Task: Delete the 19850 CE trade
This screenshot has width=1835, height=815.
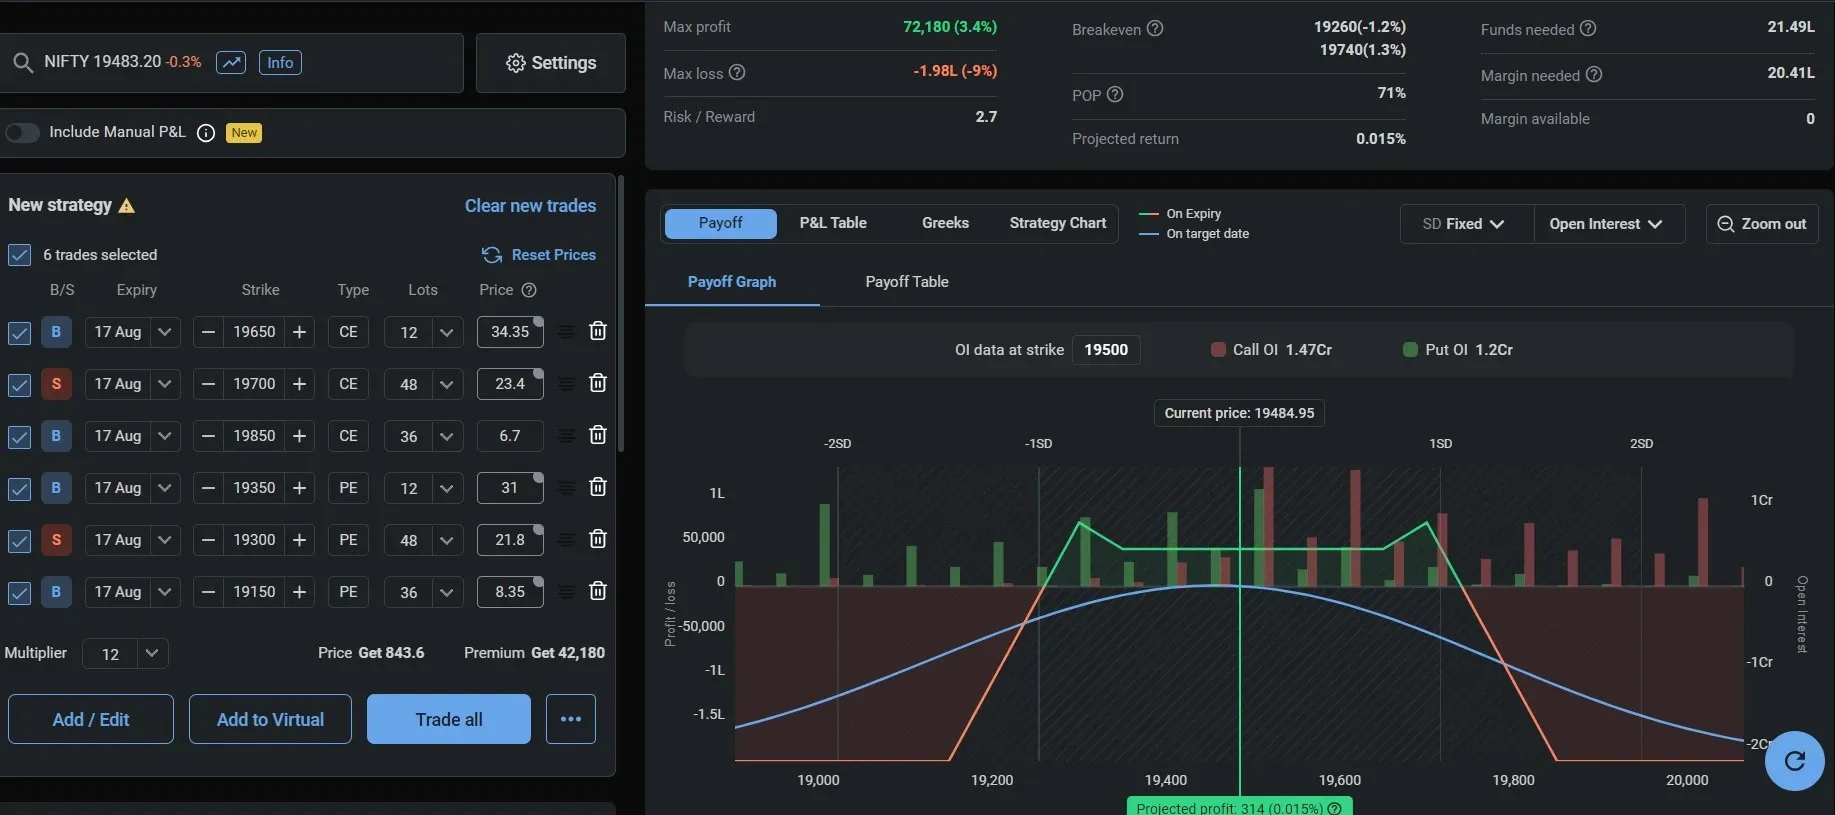Action: pos(598,435)
